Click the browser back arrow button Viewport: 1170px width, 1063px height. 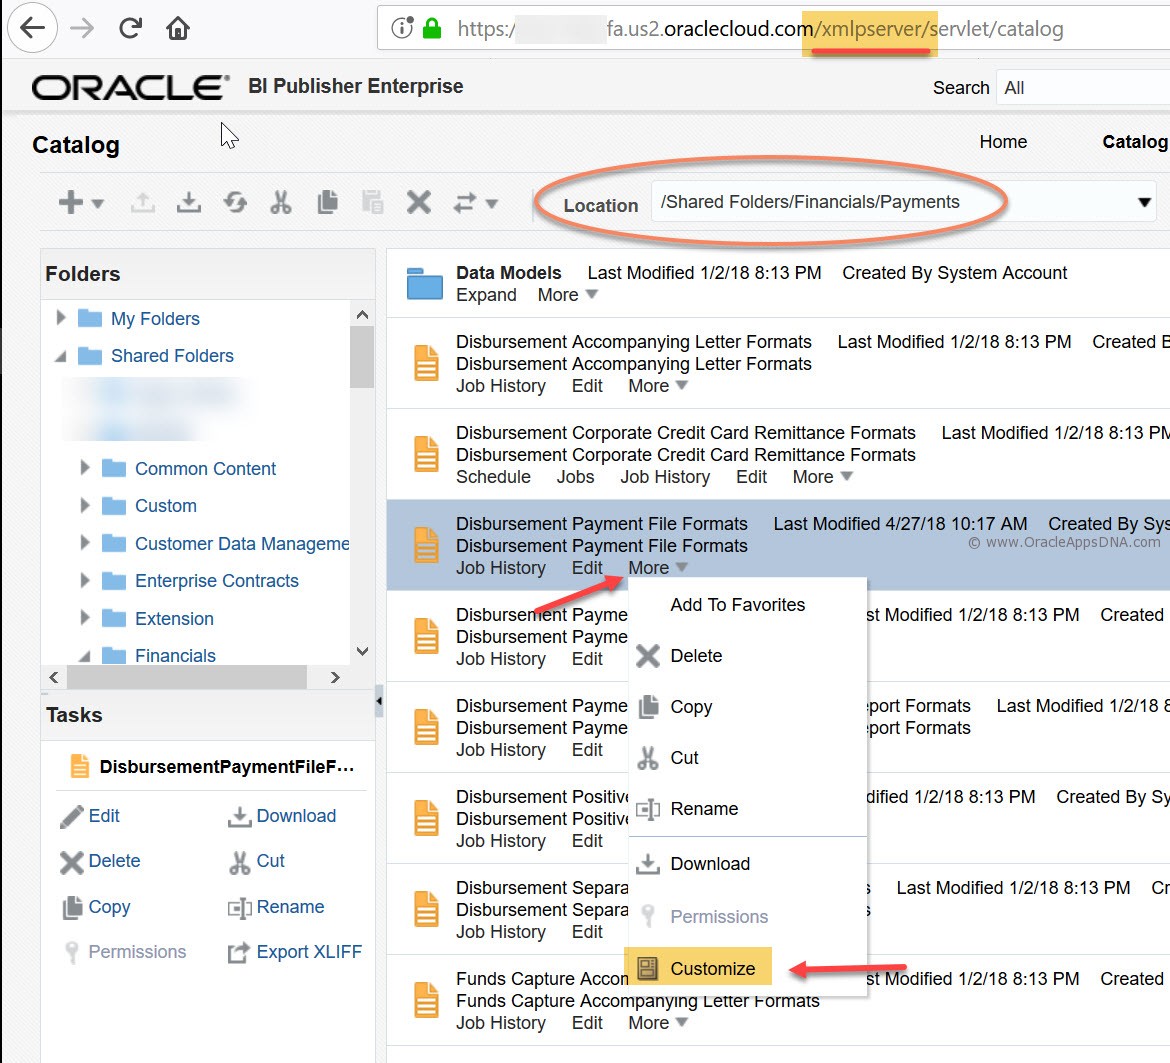(x=32, y=28)
